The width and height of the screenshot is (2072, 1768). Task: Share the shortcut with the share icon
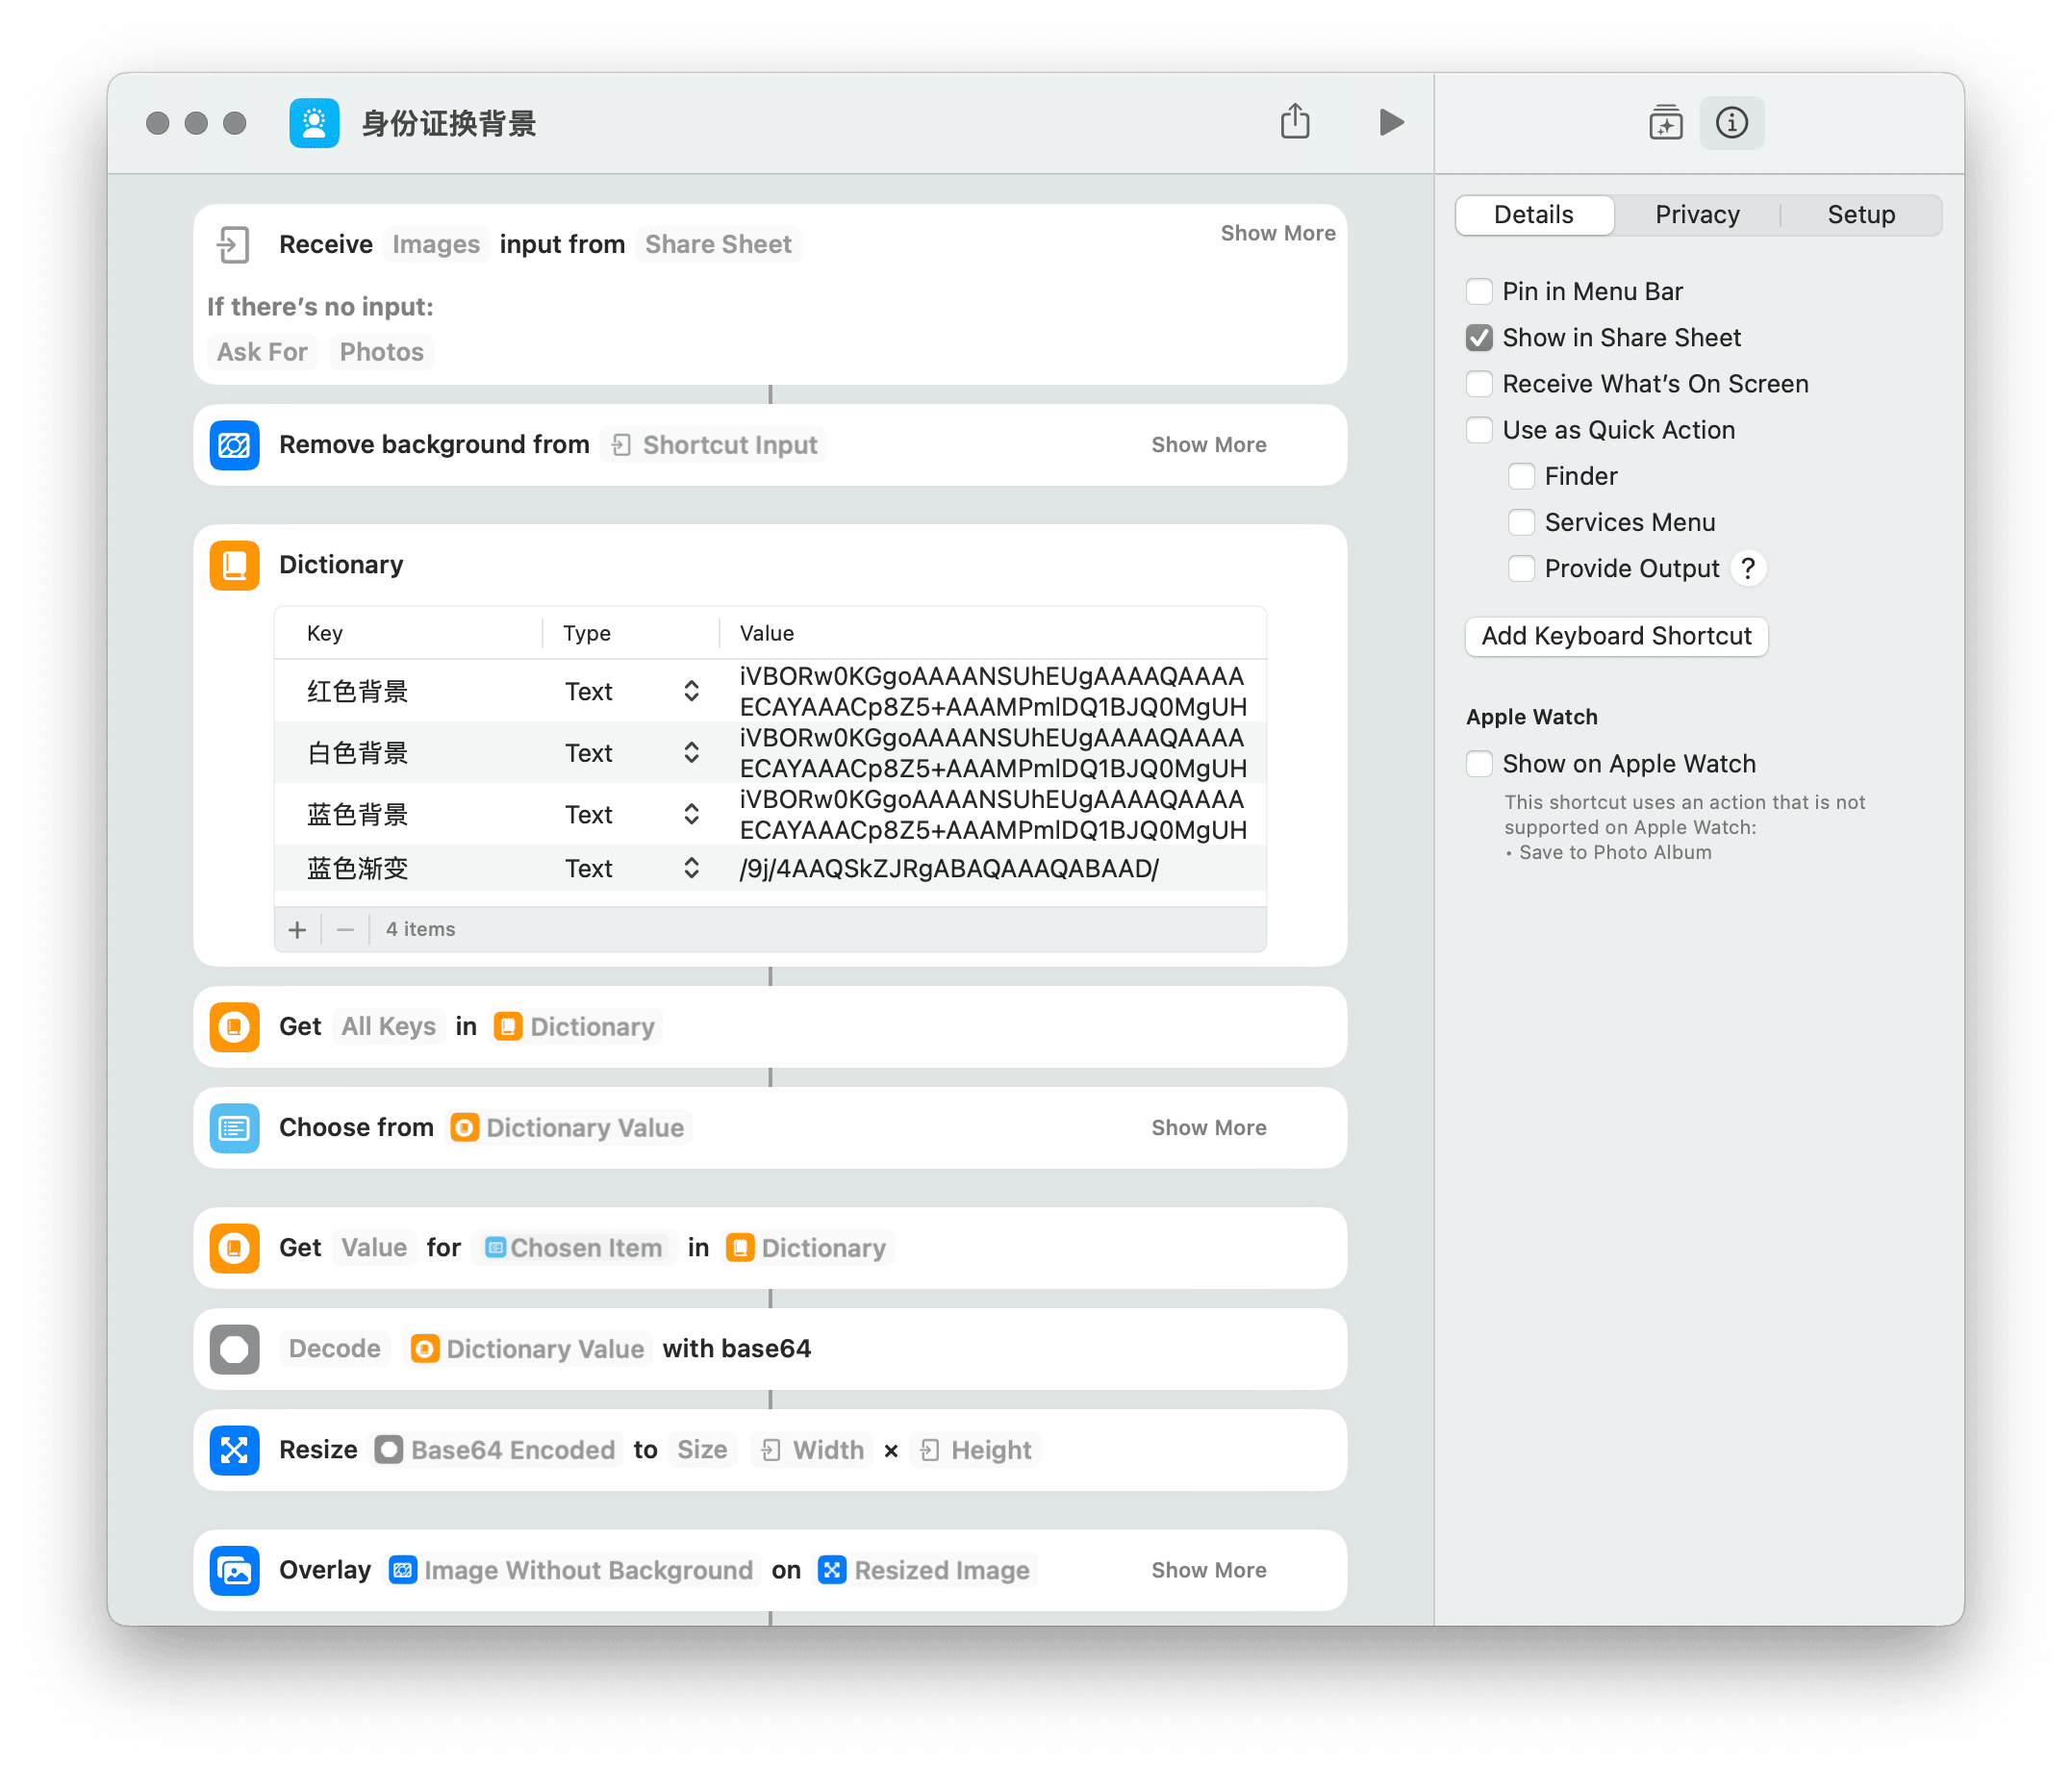click(1295, 121)
